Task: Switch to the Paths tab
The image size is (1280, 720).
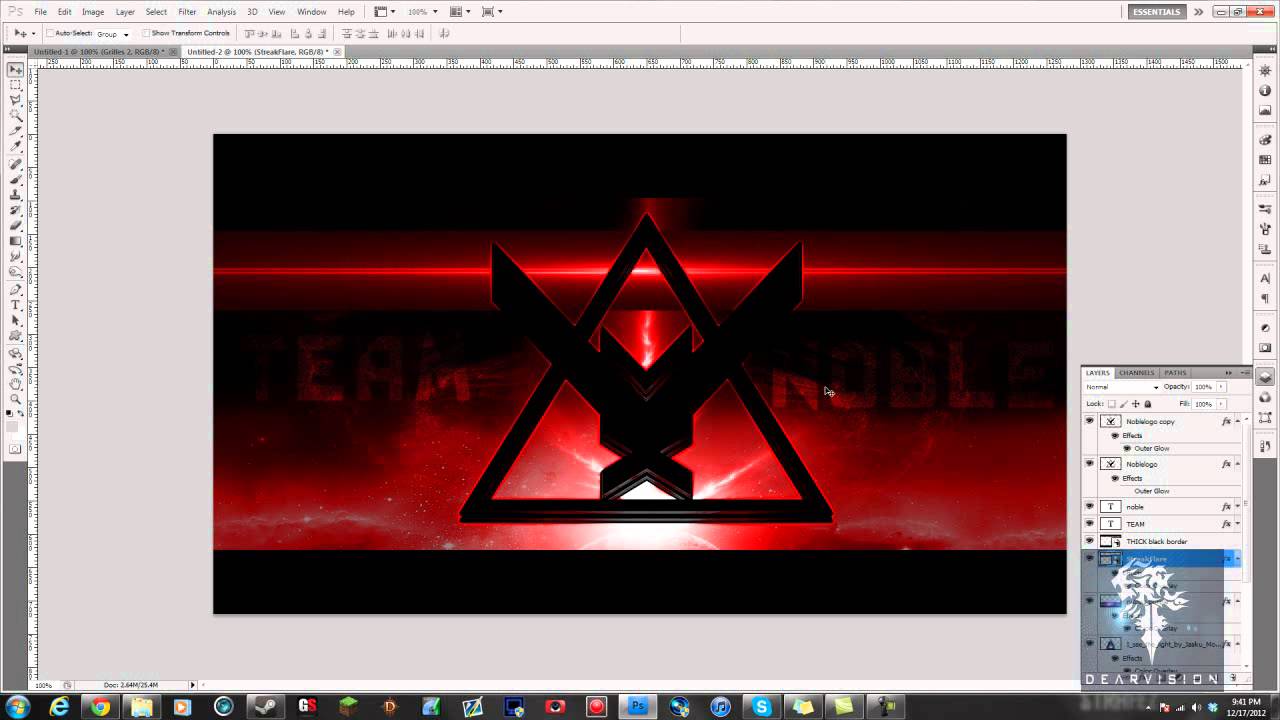Action: [x=1175, y=373]
